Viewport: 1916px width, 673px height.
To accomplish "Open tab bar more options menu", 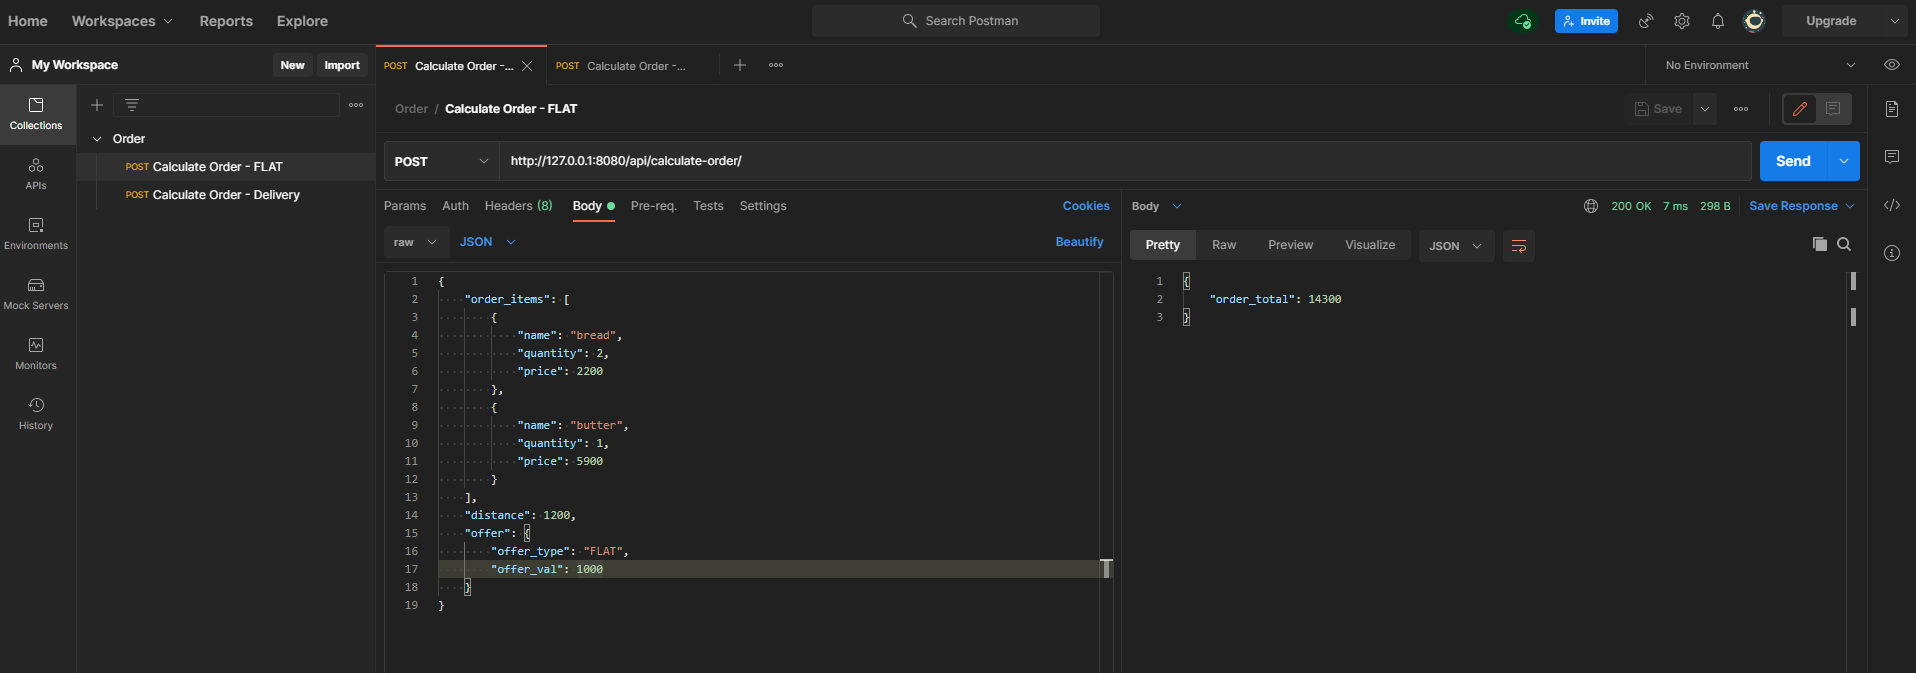I will 776,65.
